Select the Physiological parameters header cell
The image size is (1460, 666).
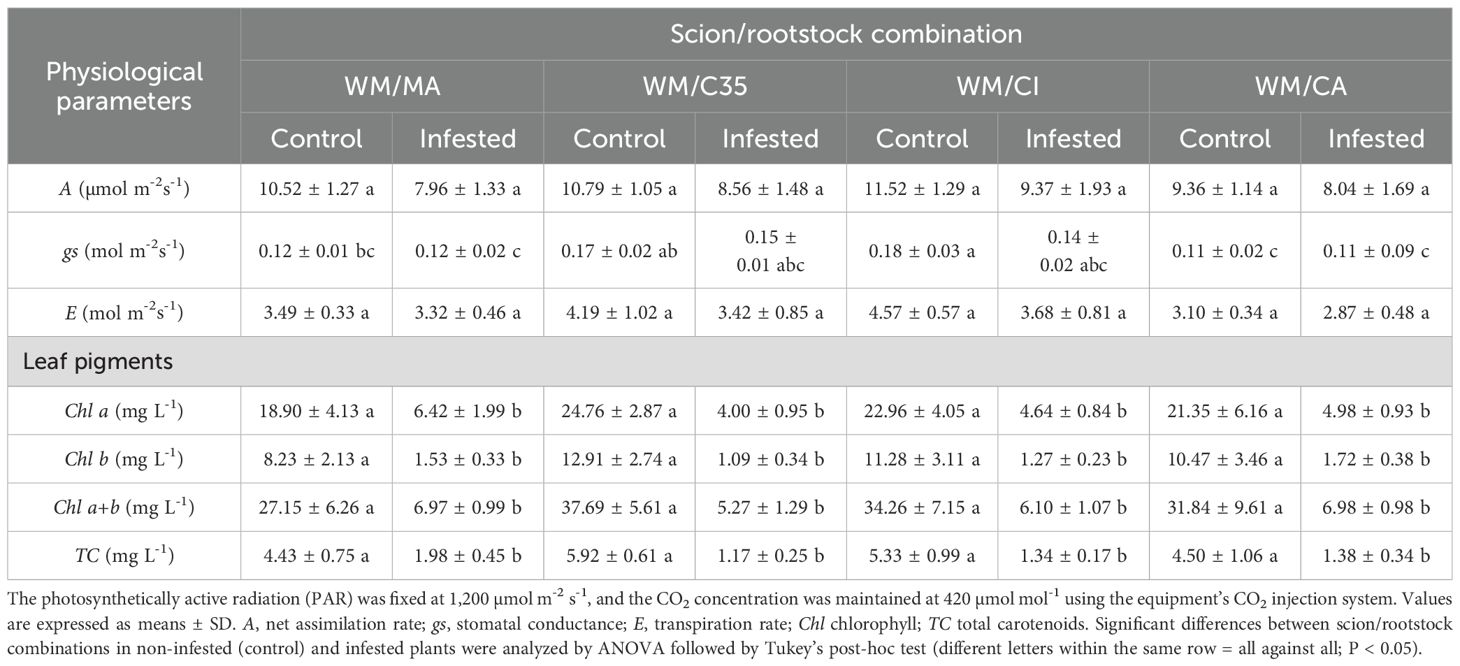pos(127,86)
